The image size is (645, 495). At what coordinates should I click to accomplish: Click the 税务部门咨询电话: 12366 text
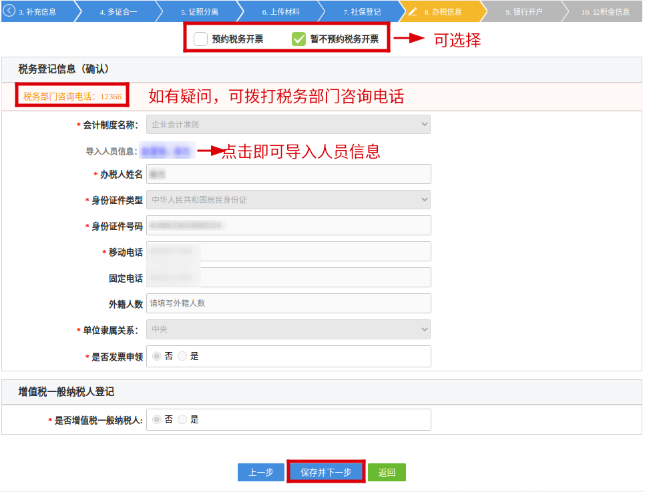[x=72, y=97]
